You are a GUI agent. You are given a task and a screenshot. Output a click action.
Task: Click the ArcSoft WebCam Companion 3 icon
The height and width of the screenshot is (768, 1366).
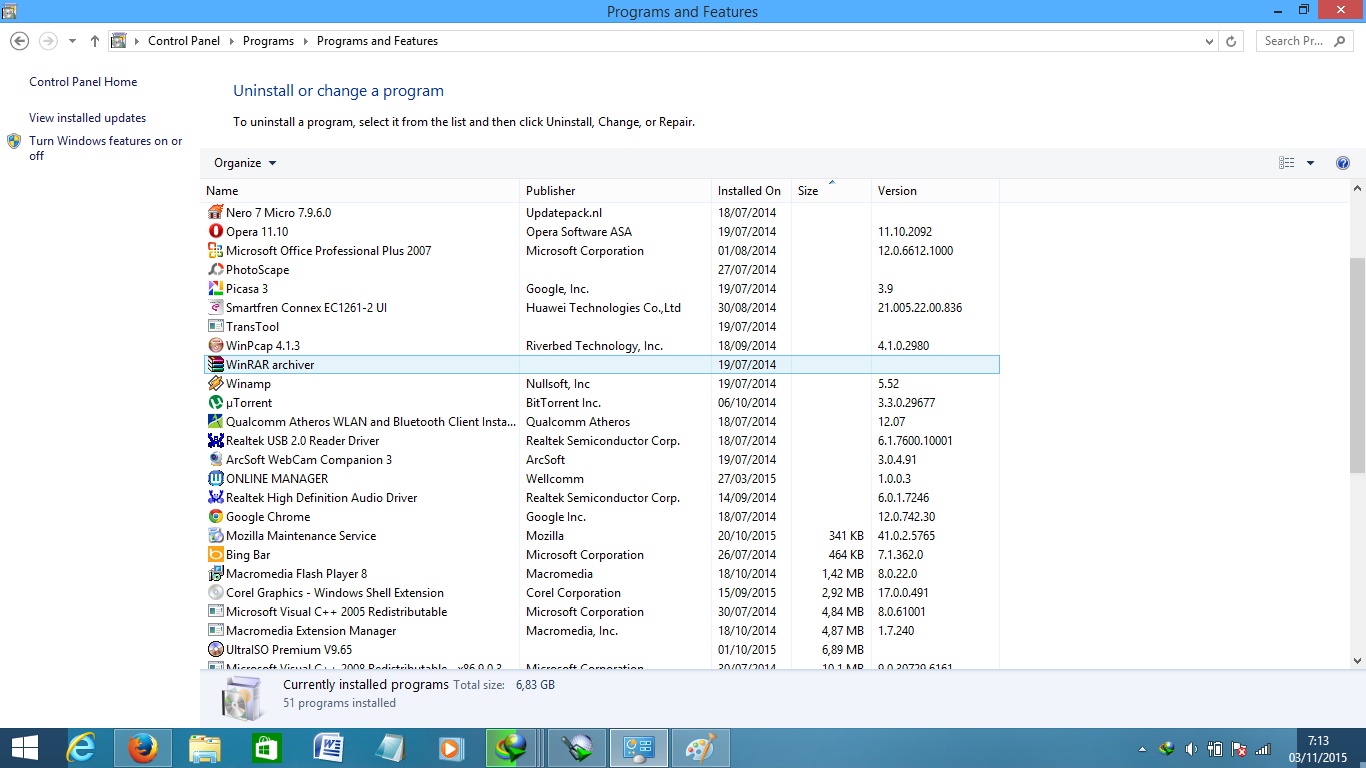coord(215,459)
